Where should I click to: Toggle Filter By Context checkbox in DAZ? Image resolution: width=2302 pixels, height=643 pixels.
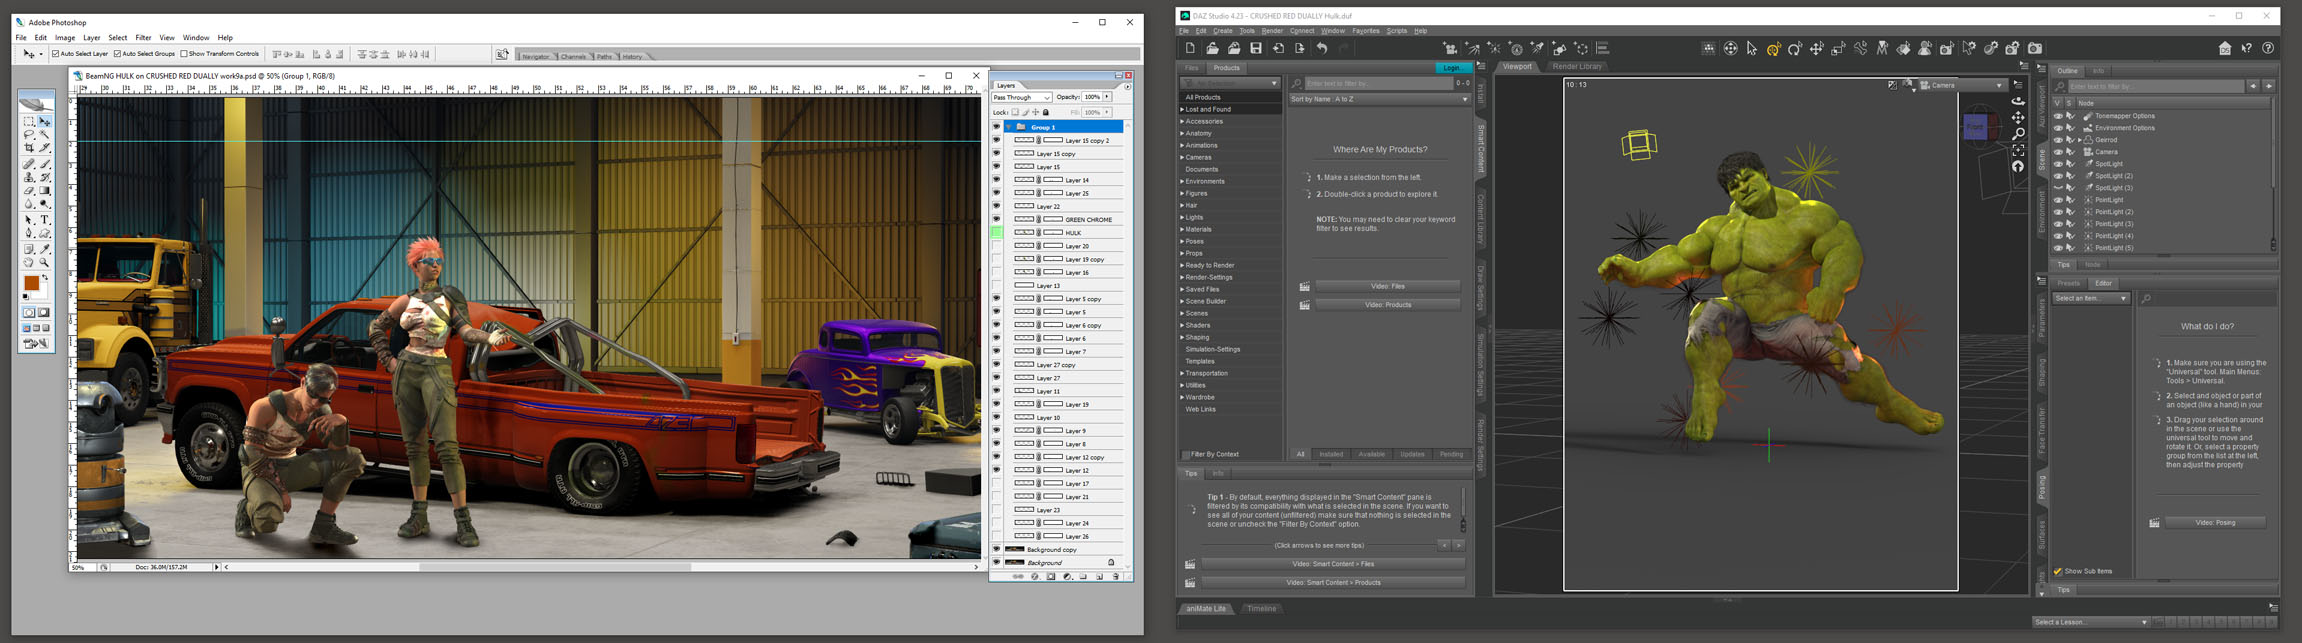[x=1186, y=454]
